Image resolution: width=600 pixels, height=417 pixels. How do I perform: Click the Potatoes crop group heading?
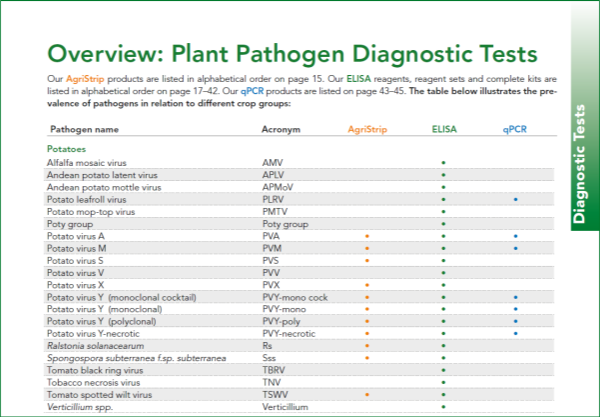coord(67,149)
